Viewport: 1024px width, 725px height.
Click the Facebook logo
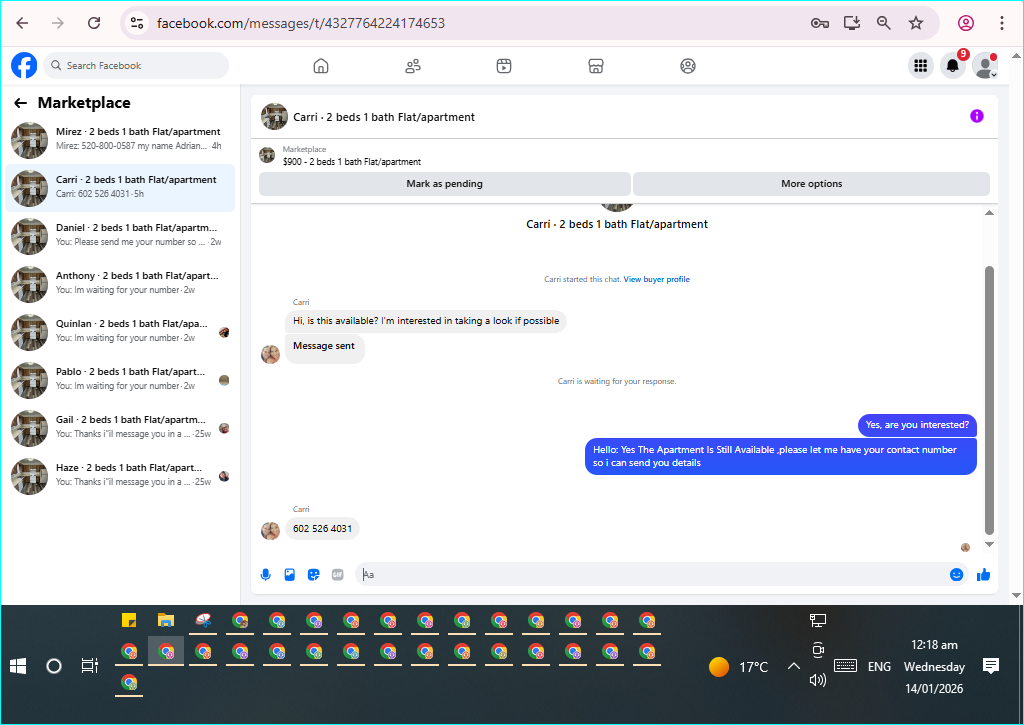pos(24,65)
